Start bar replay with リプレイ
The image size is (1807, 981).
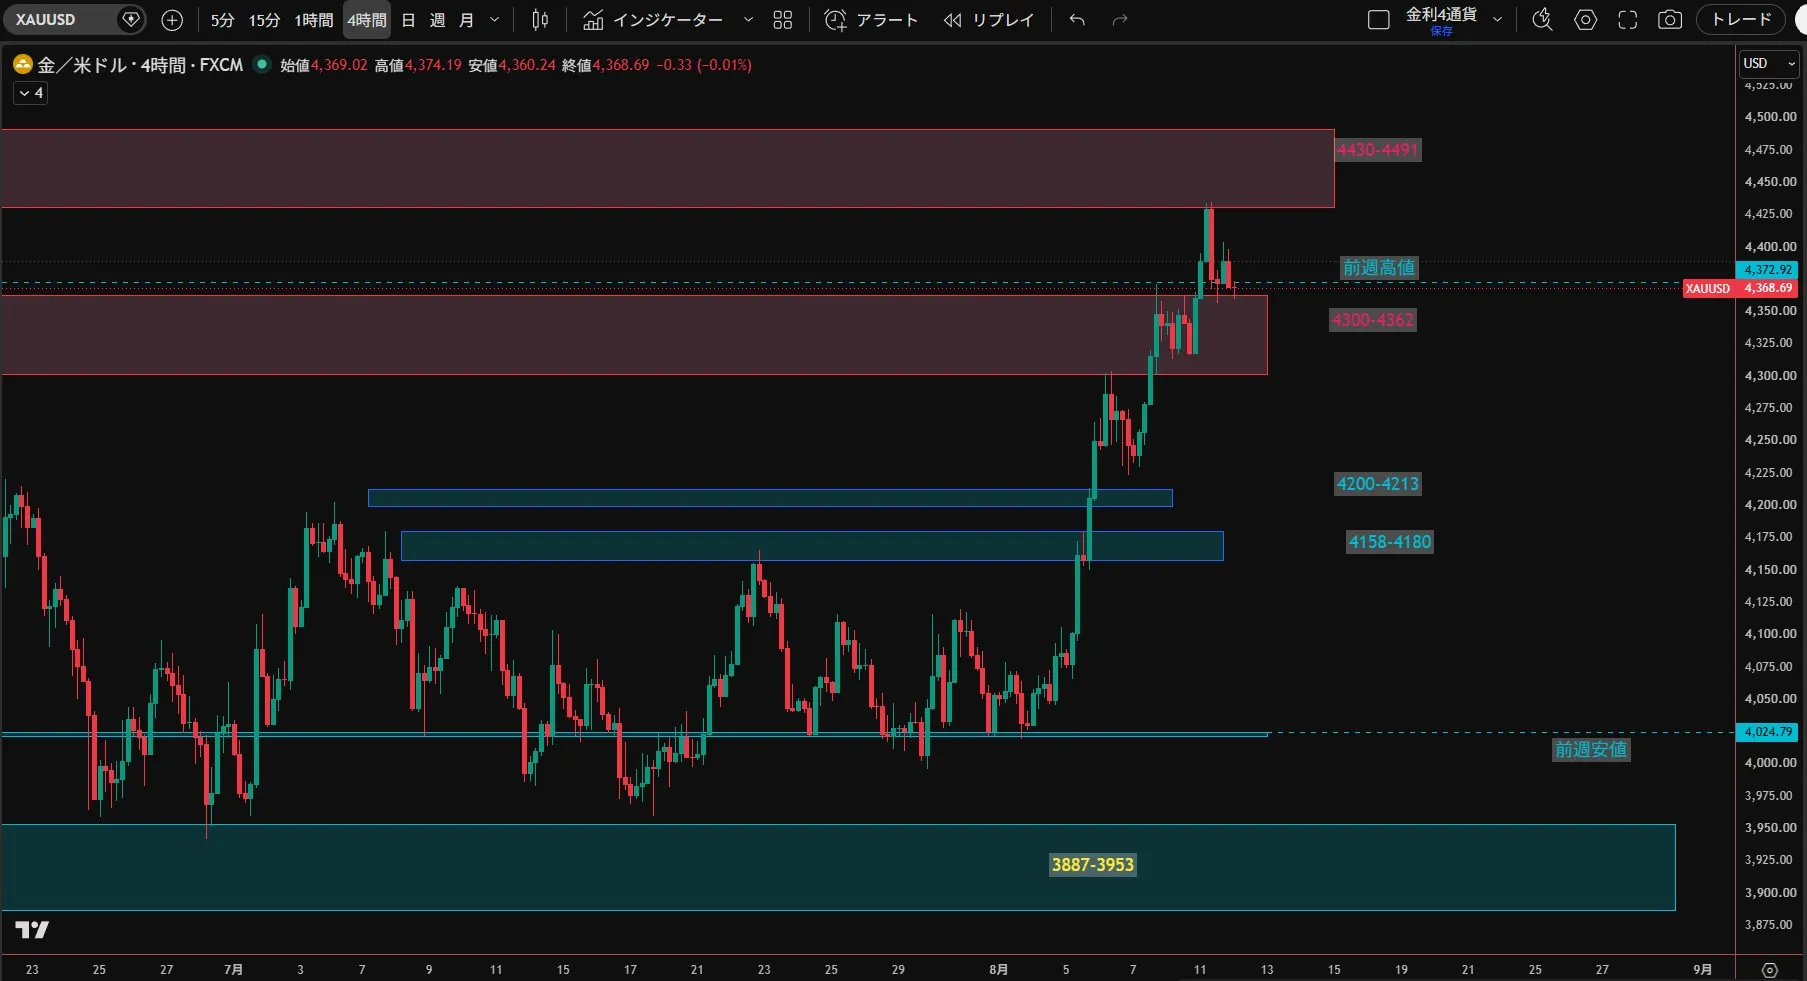point(989,20)
